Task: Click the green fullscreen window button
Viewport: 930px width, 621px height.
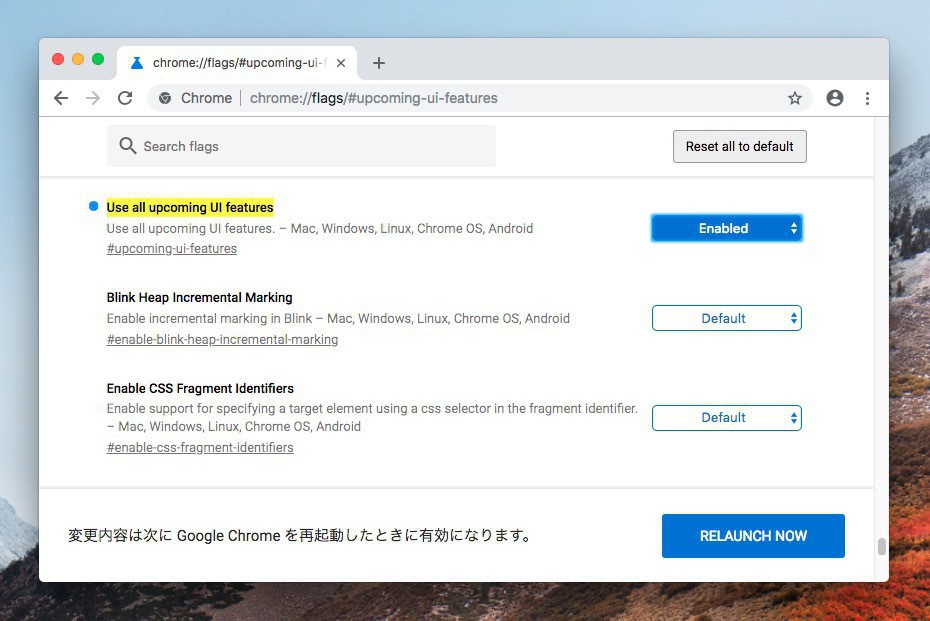Action: coord(98,59)
